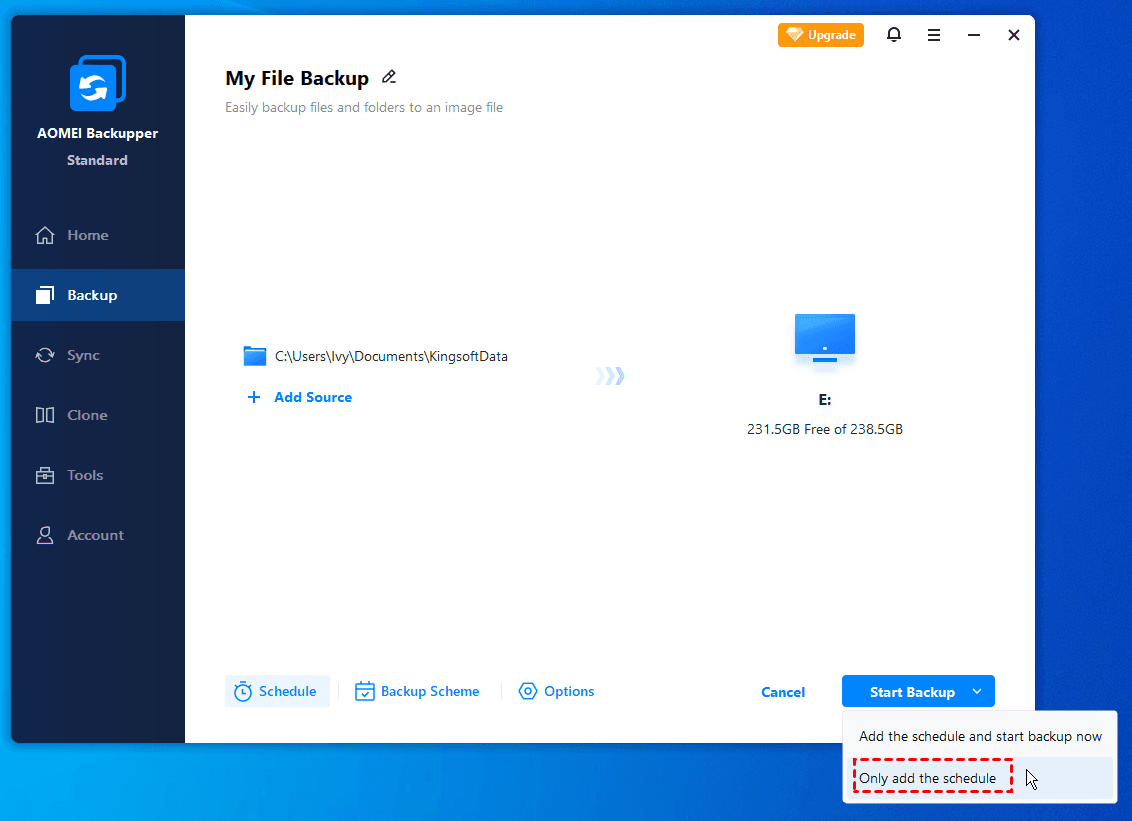Choose Only add the schedule
The width and height of the screenshot is (1132, 821).
[980, 778]
